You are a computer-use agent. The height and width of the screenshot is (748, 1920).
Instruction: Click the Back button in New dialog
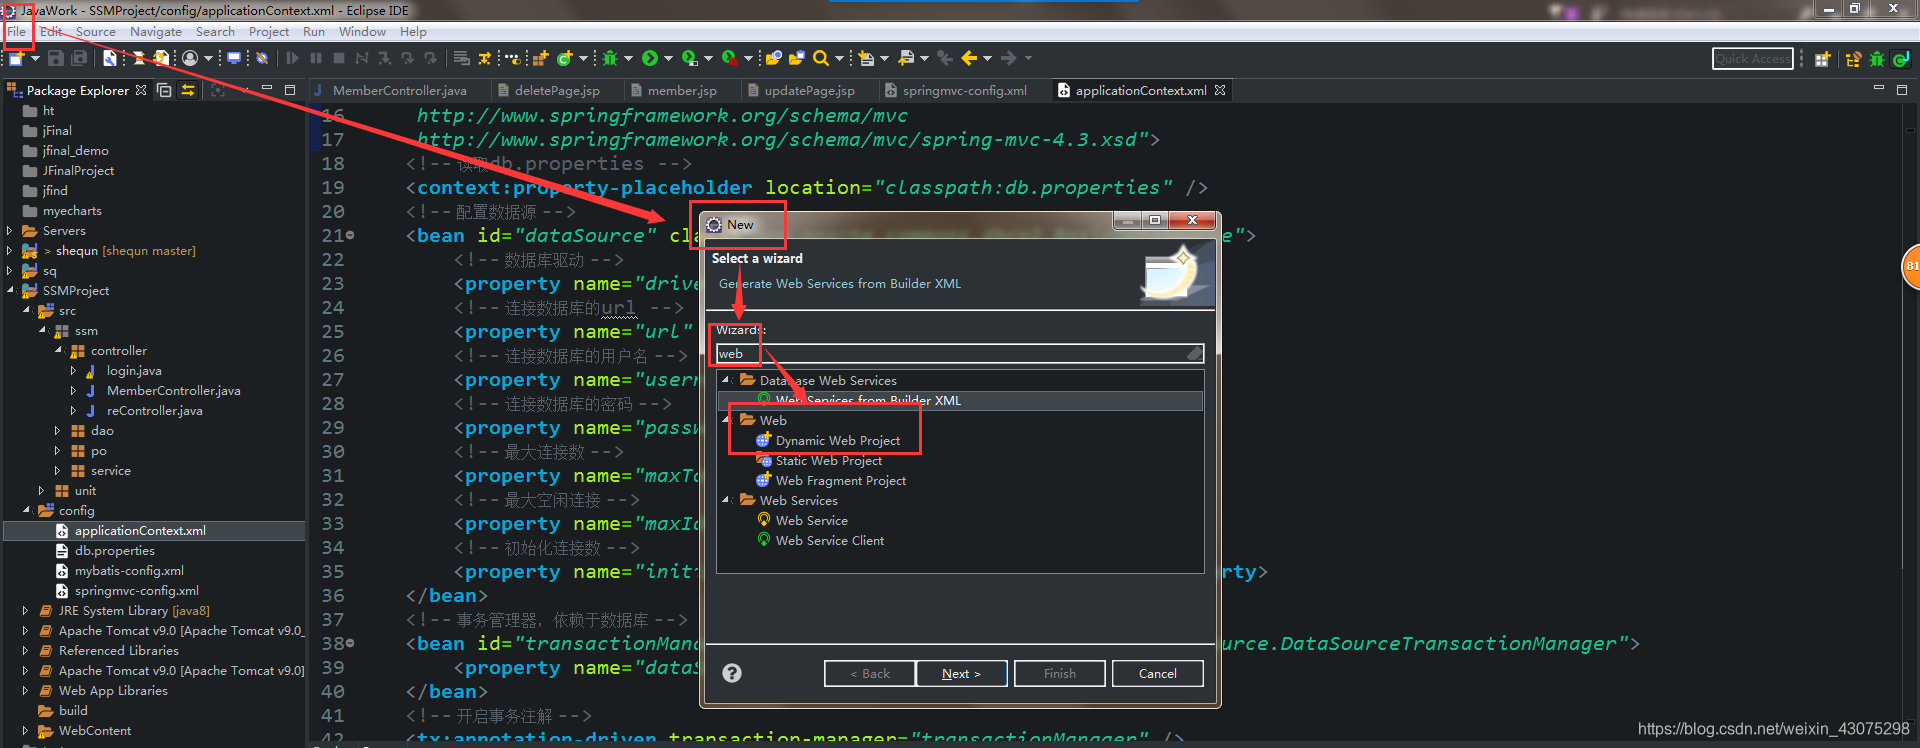(x=869, y=673)
